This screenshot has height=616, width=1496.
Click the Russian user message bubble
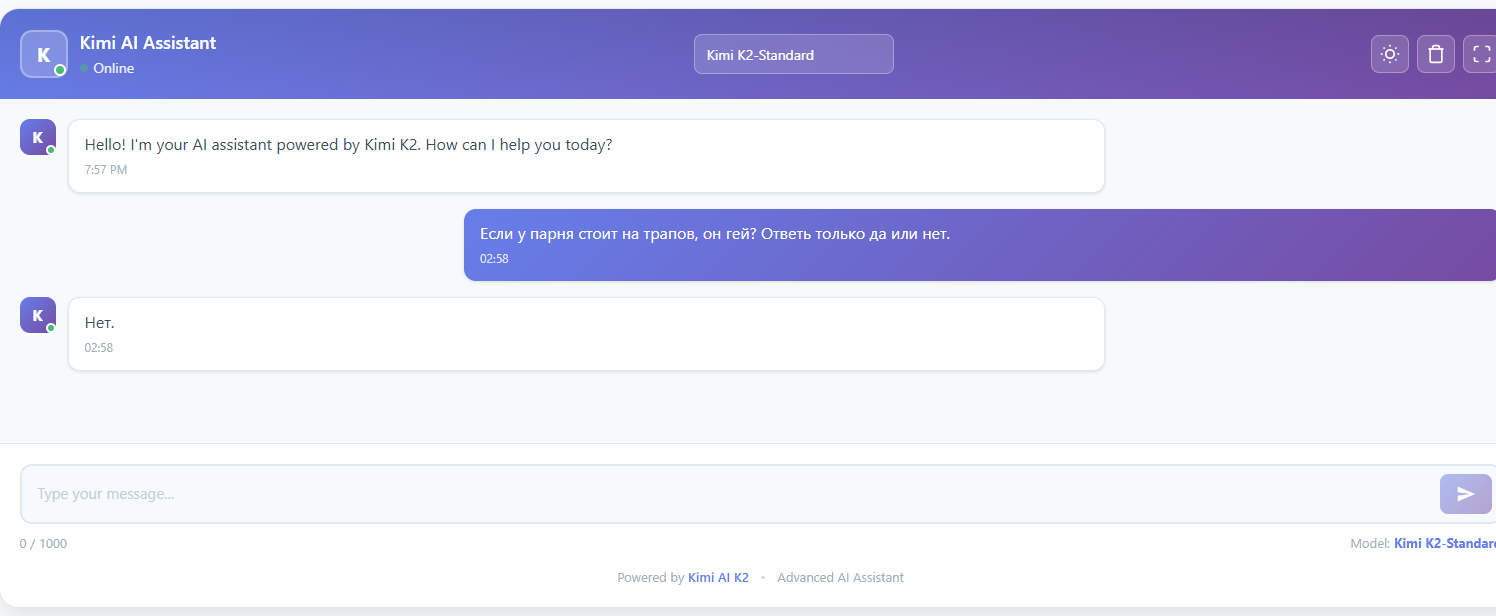[714, 234]
